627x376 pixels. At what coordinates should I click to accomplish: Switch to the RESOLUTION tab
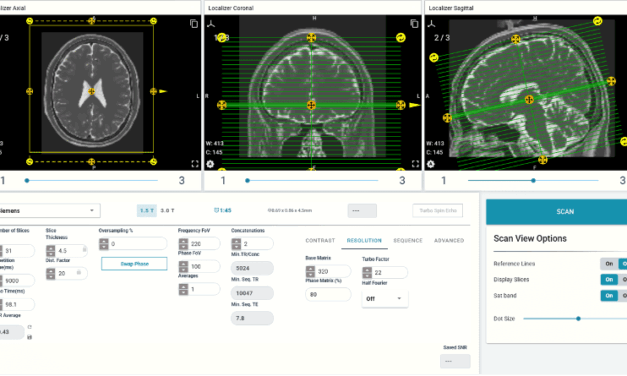(364, 240)
